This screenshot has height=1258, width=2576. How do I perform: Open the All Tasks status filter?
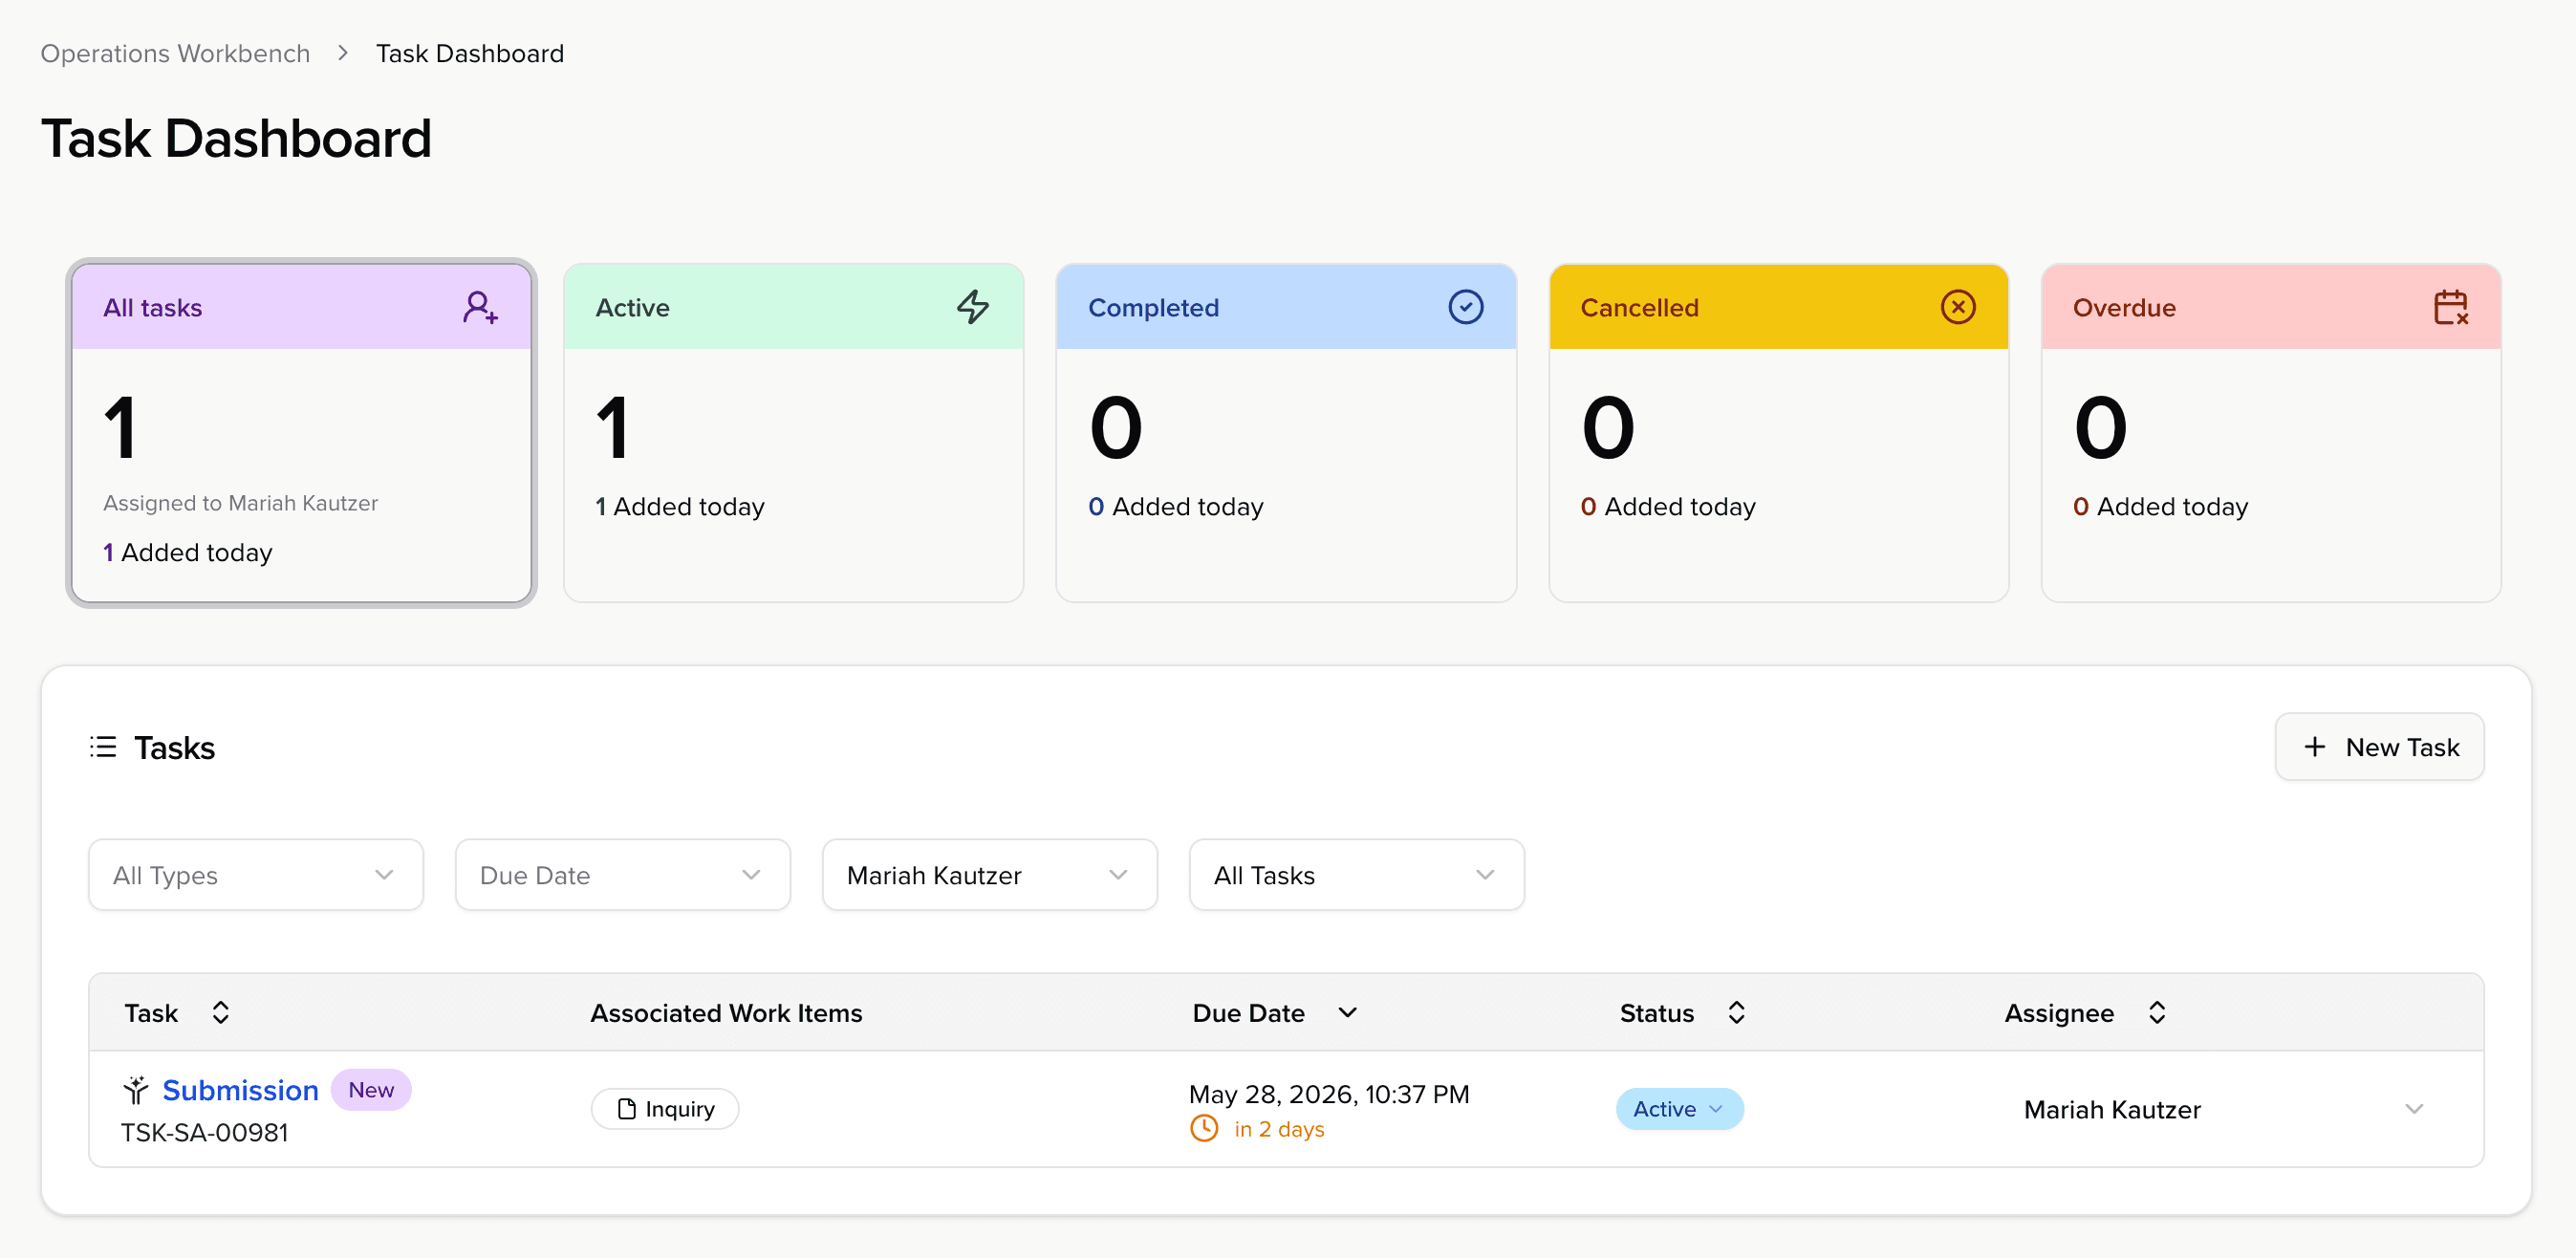pos(1356,875)
